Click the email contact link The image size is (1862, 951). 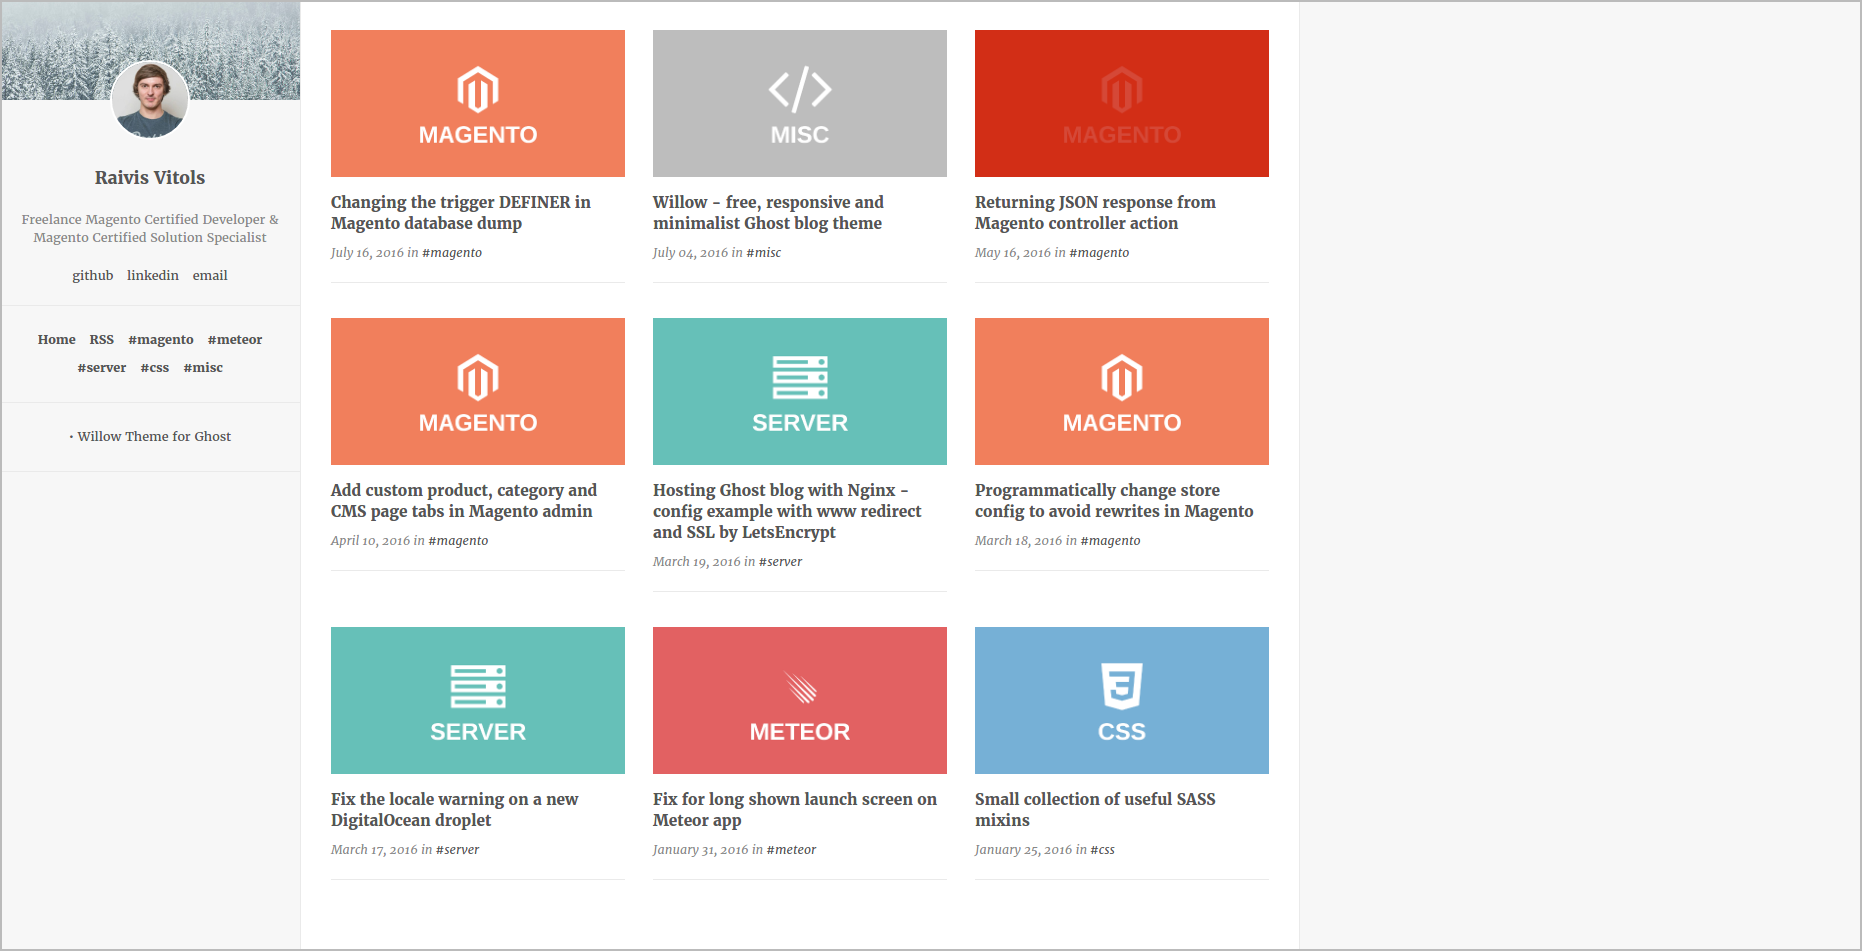210,276
